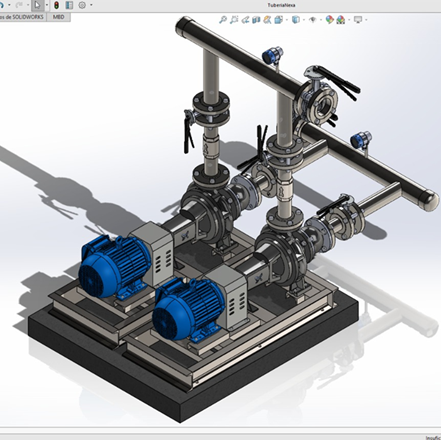Toggle Hide/Show Items visibility icon
The height and width of the screenshot is (440, 441).
click(313, 20)
